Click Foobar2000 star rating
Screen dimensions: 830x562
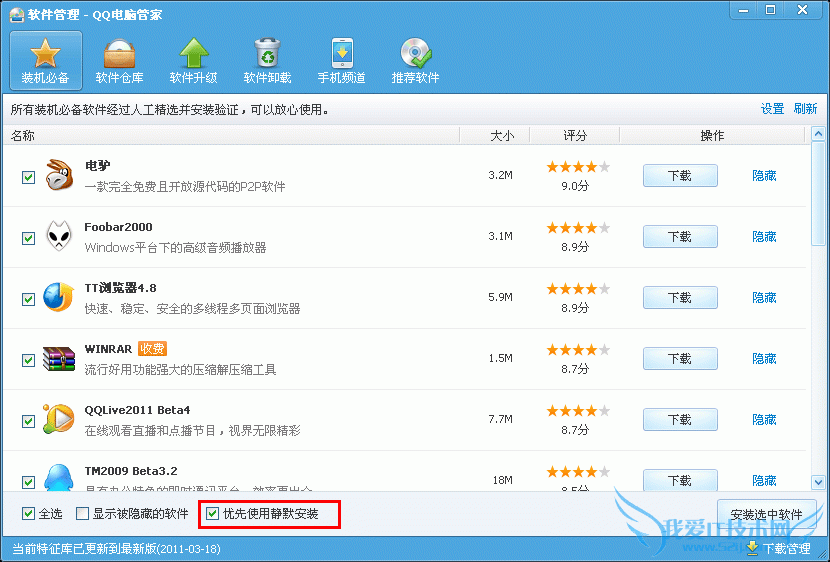click(578, 228)
